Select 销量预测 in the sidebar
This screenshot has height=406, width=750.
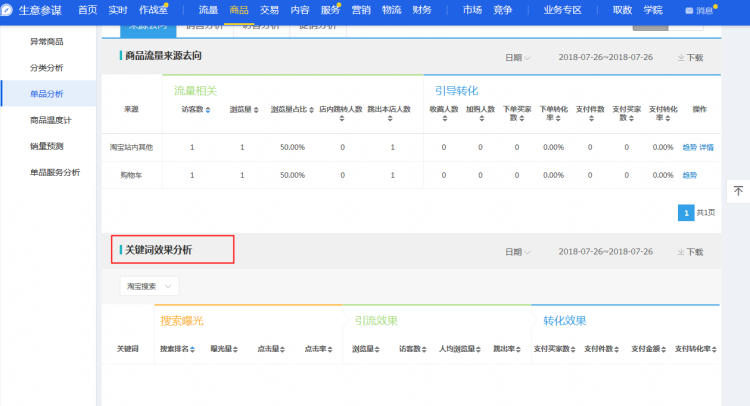pyautogui.click(x=47, y=146)
